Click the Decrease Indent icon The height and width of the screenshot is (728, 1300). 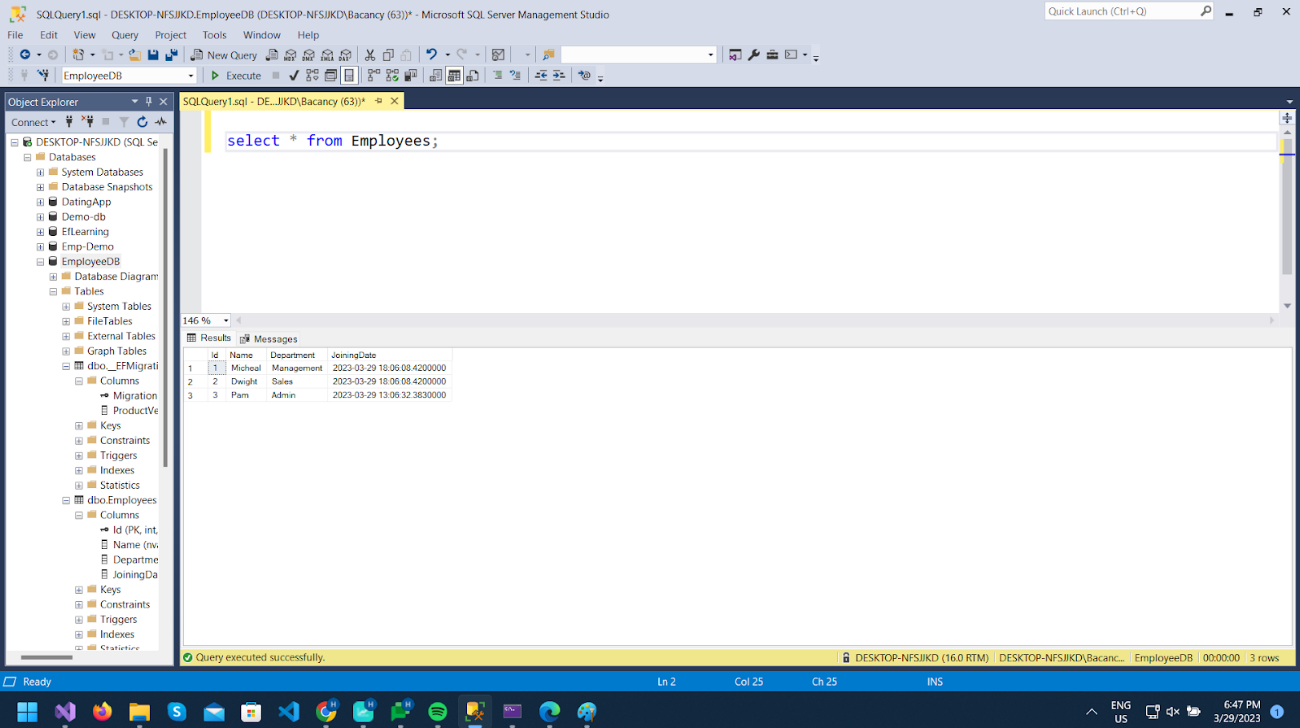tap(541, 75)
